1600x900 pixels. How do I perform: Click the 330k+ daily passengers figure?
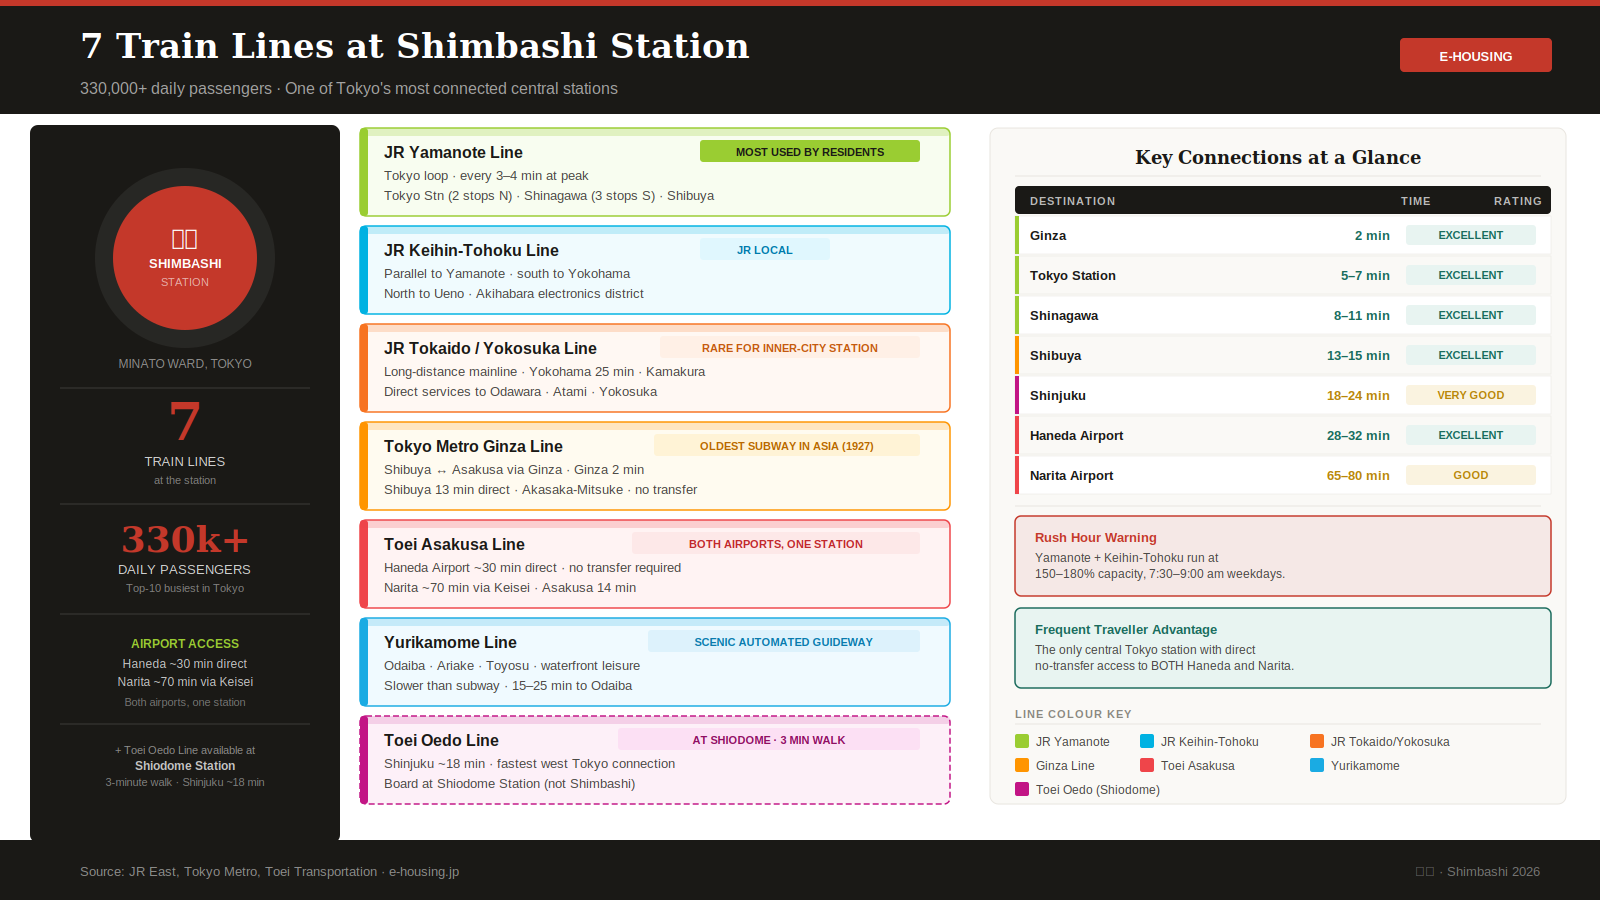pyautogui.click(x=185, y=539)
